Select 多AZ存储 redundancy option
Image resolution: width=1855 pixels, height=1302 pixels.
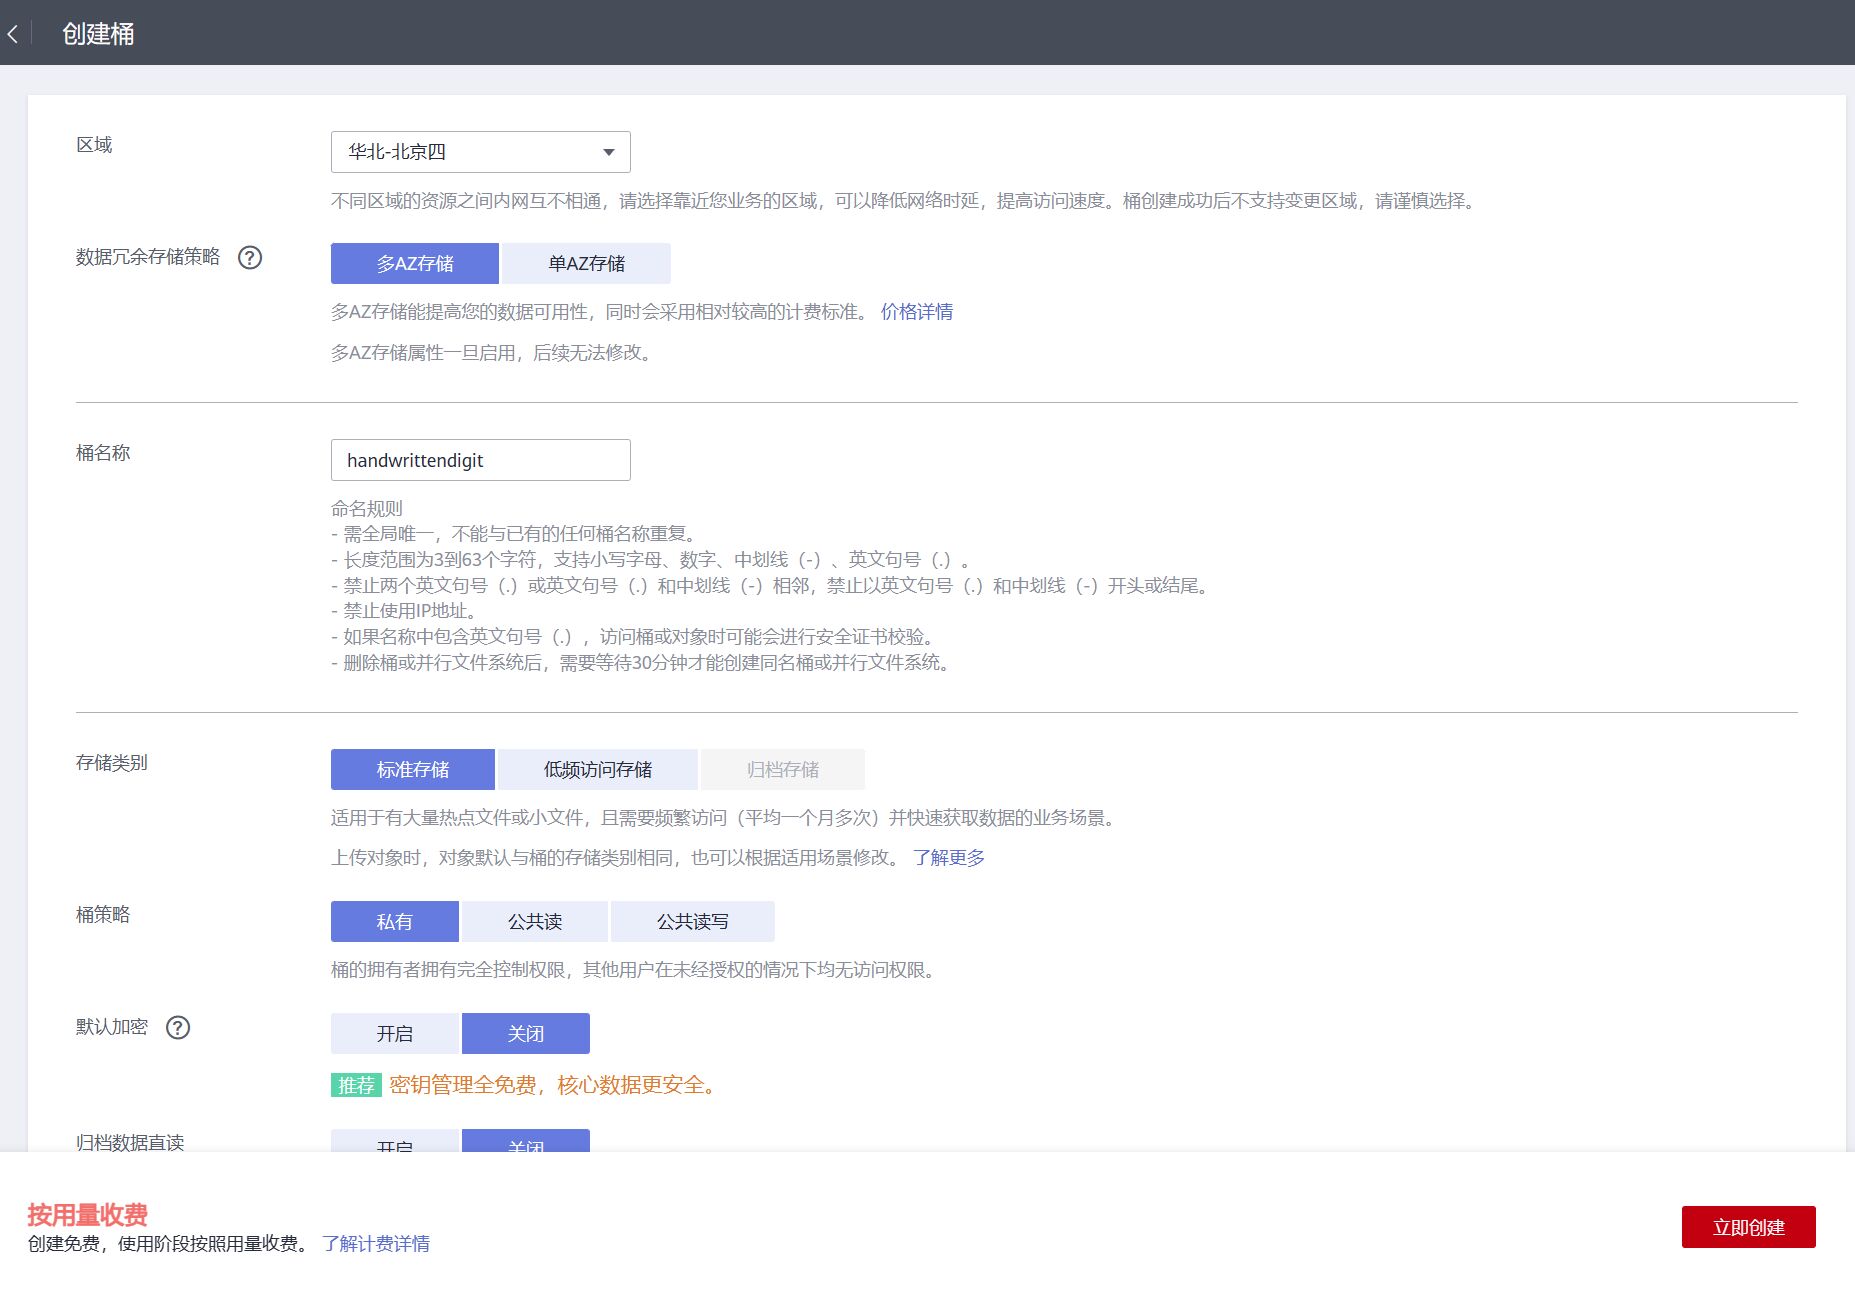(x=415, y=264)
